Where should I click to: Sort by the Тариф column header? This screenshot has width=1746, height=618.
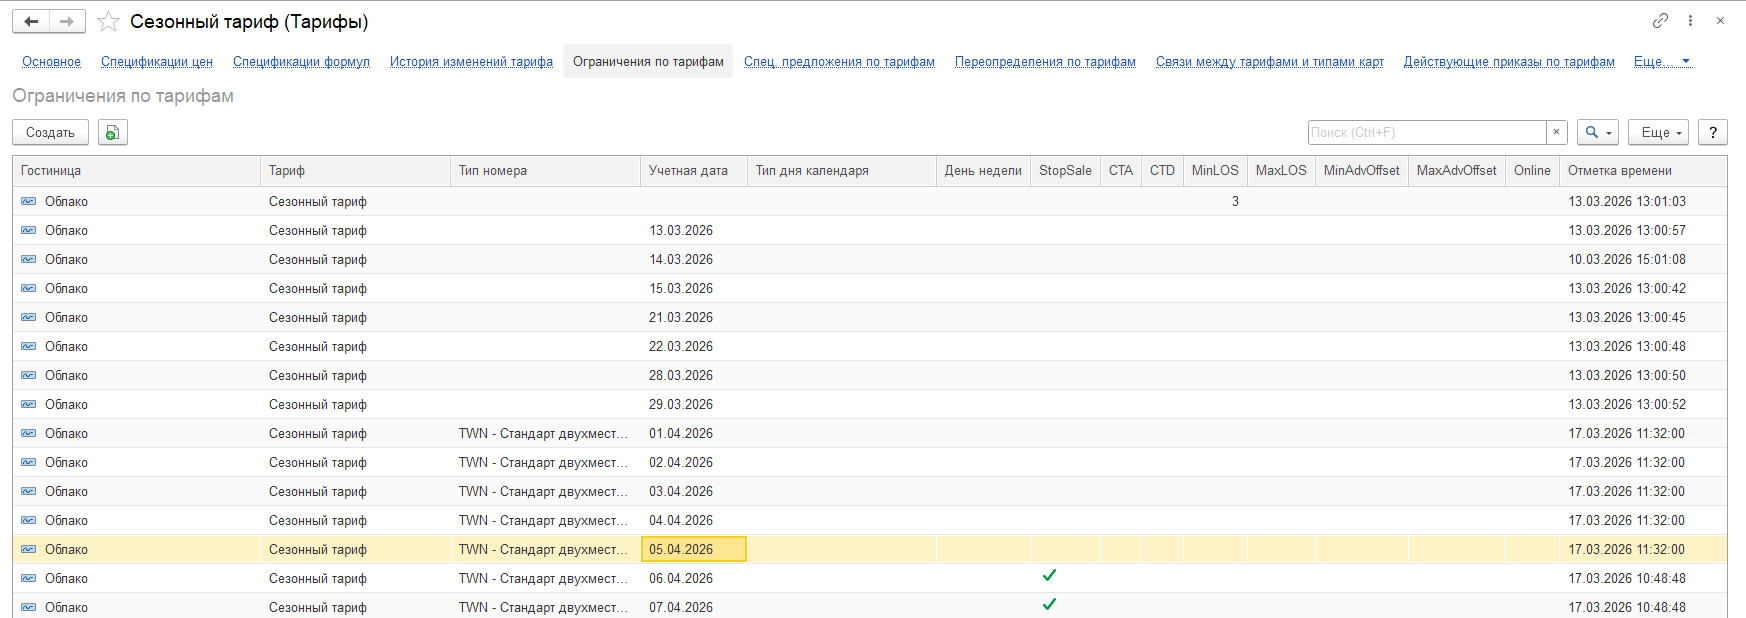(355, 171)
